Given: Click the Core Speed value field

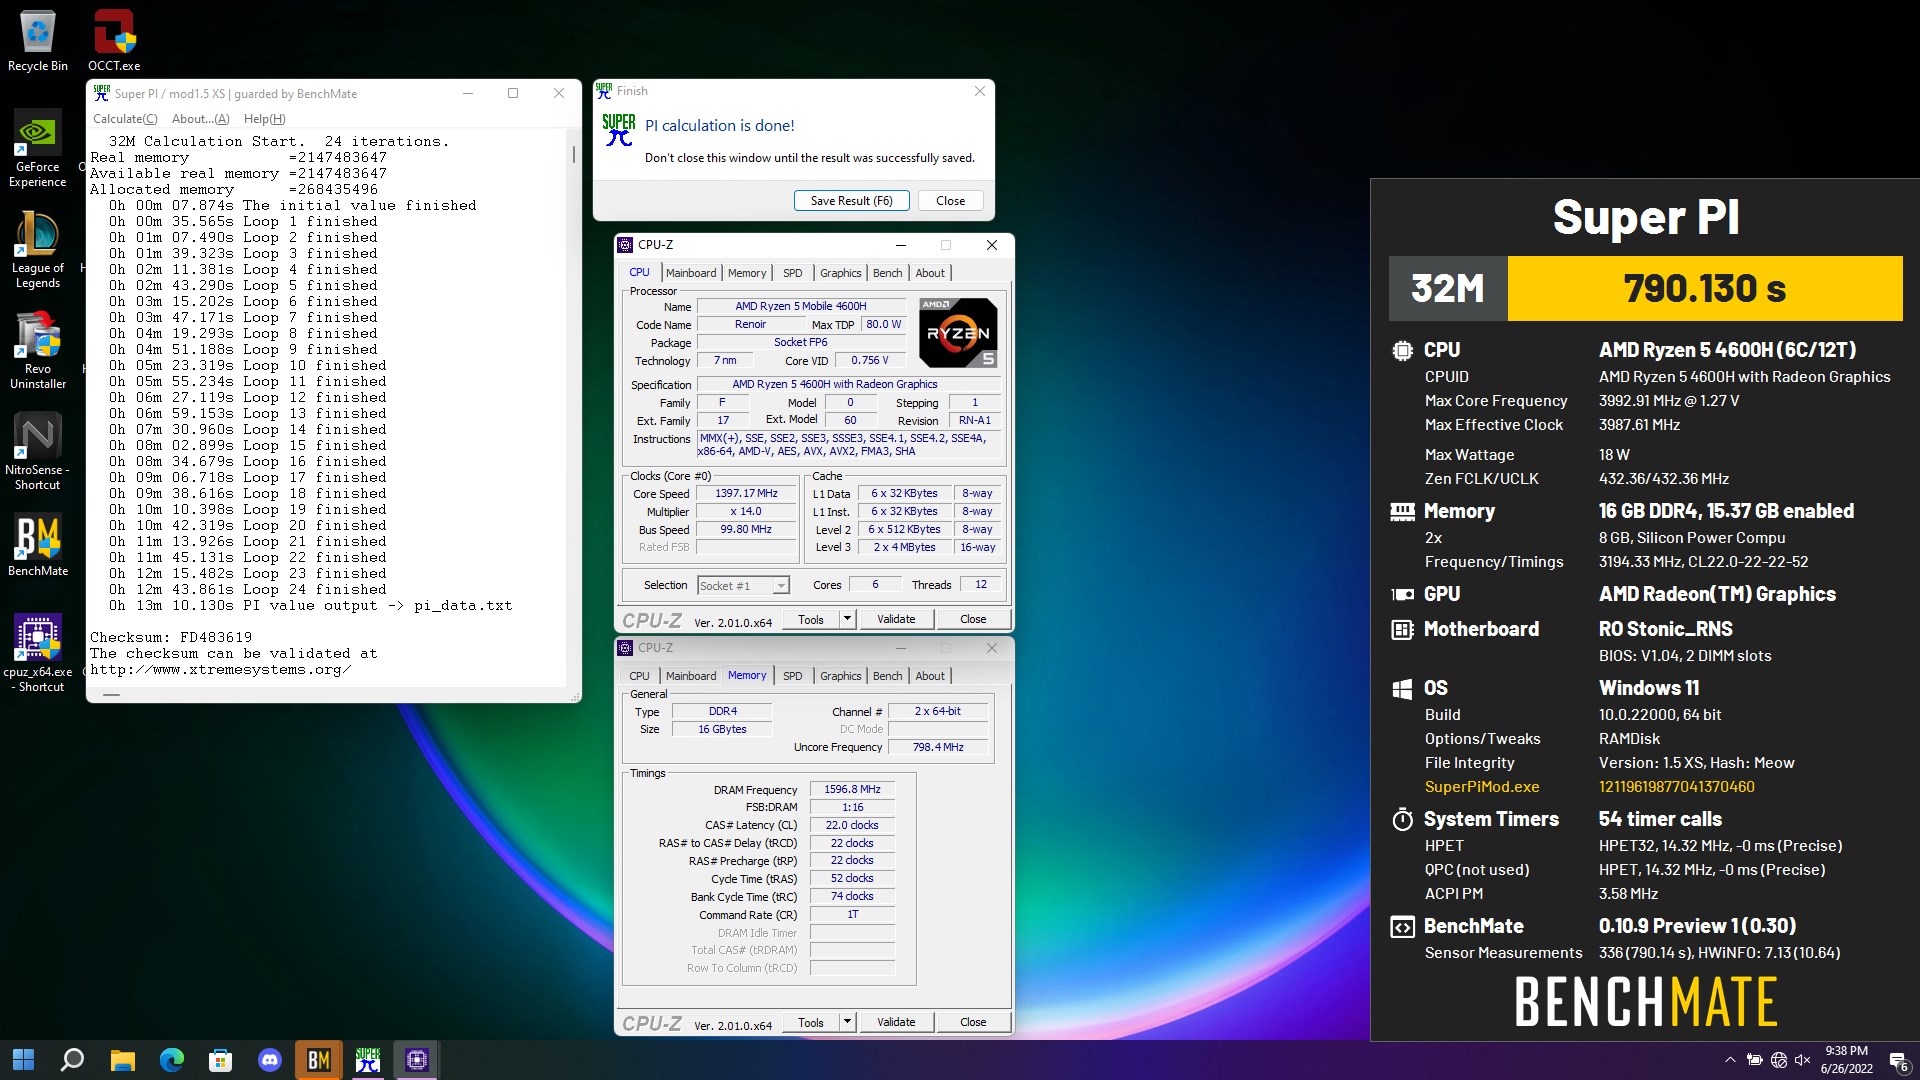Looking at the screenshot, I should click(x=746, y=493).
